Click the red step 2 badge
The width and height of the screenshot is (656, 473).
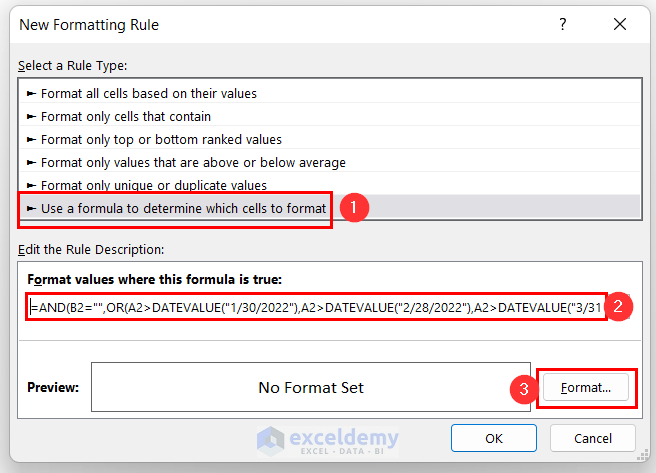622,307
